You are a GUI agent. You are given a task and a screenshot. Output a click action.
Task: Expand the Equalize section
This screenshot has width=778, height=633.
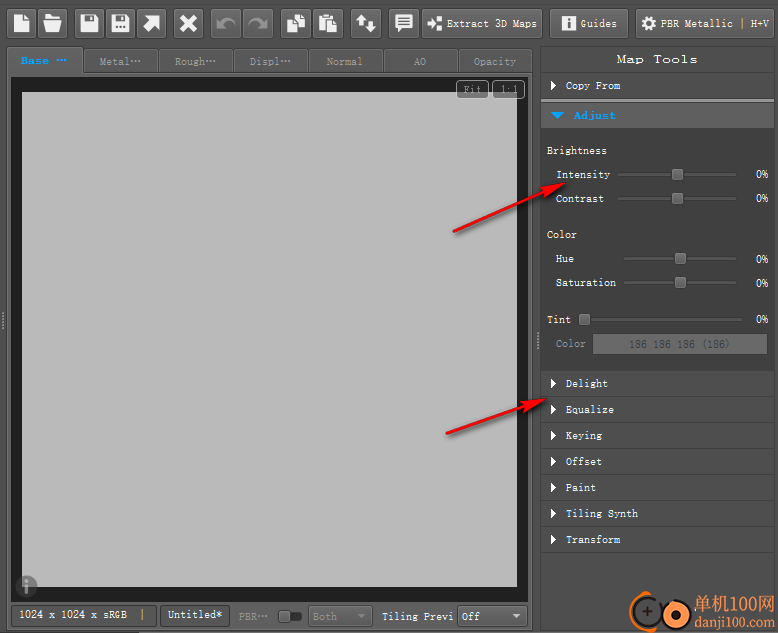[x=657, y=410]
